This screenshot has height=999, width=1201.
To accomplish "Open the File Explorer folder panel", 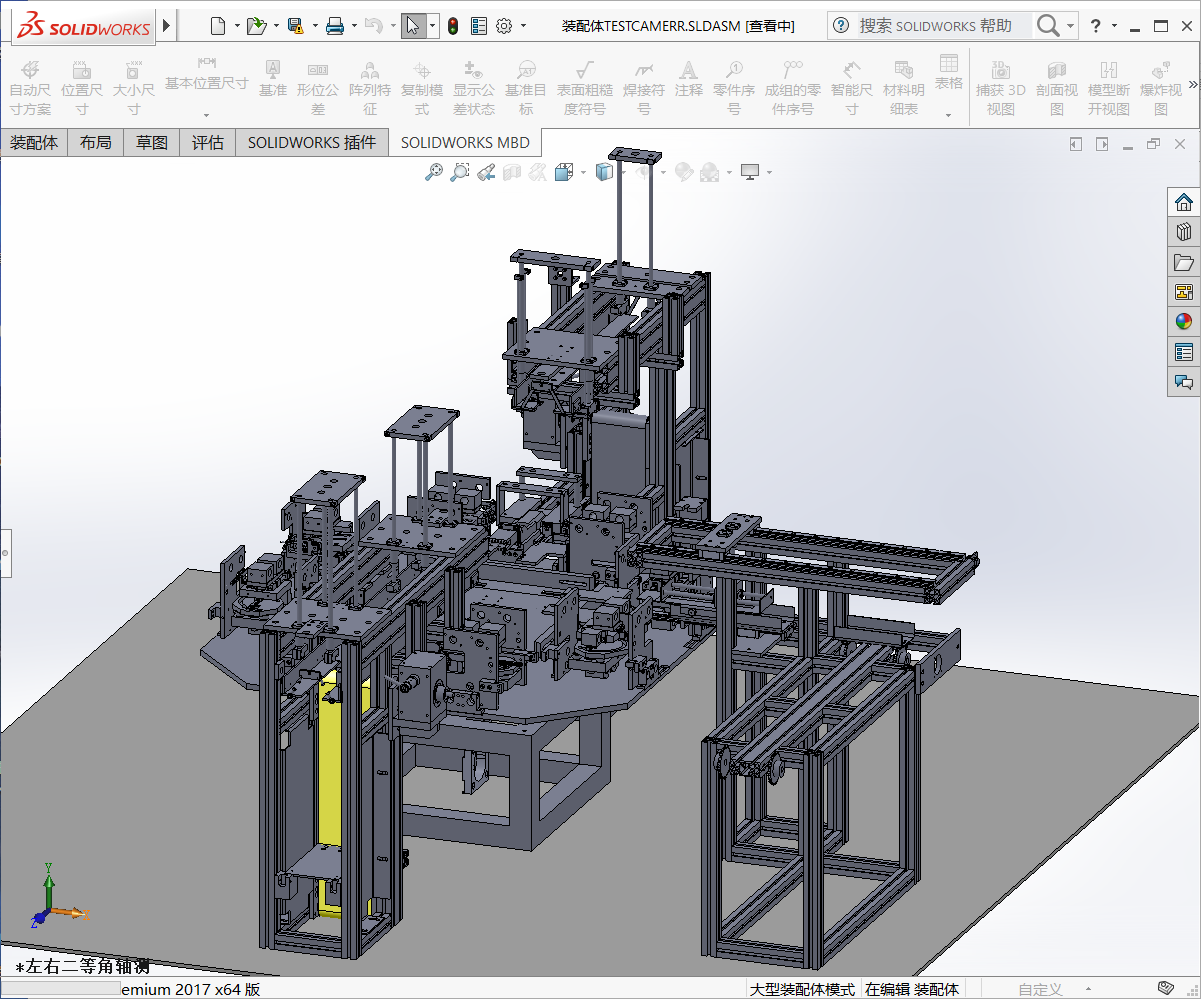I will point(1184,262).
